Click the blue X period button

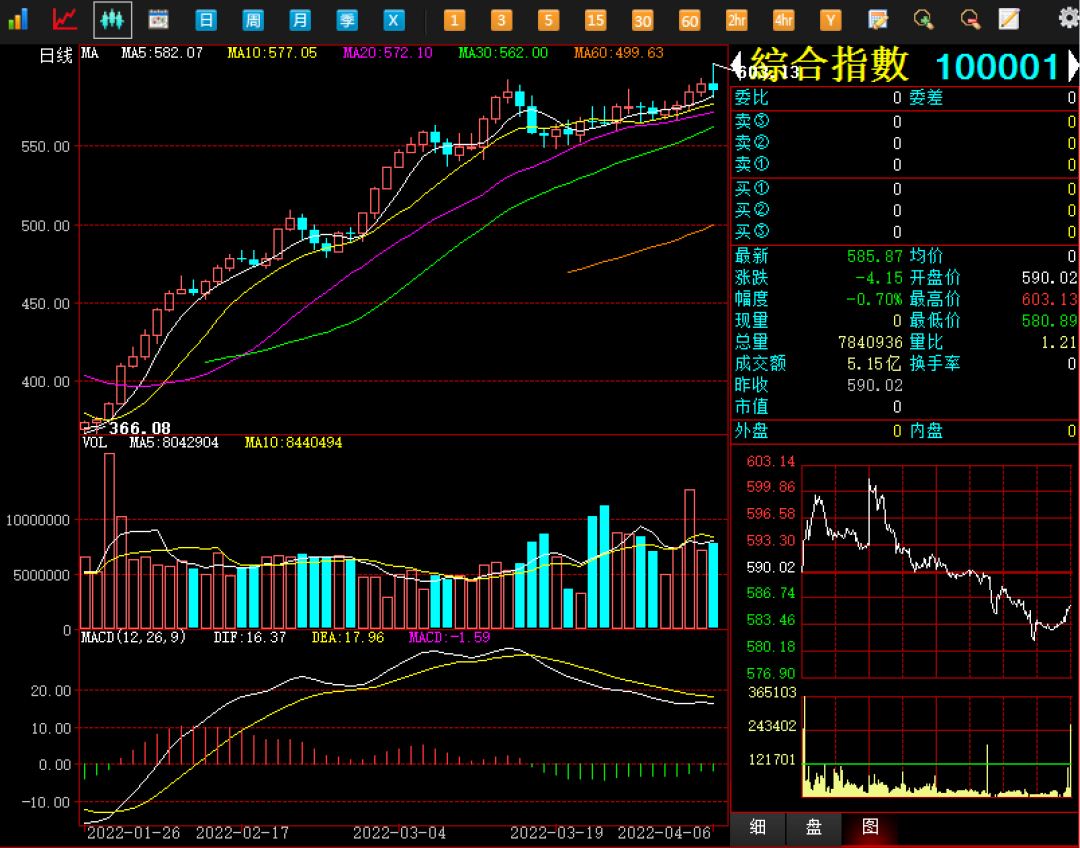pos(393,21)
